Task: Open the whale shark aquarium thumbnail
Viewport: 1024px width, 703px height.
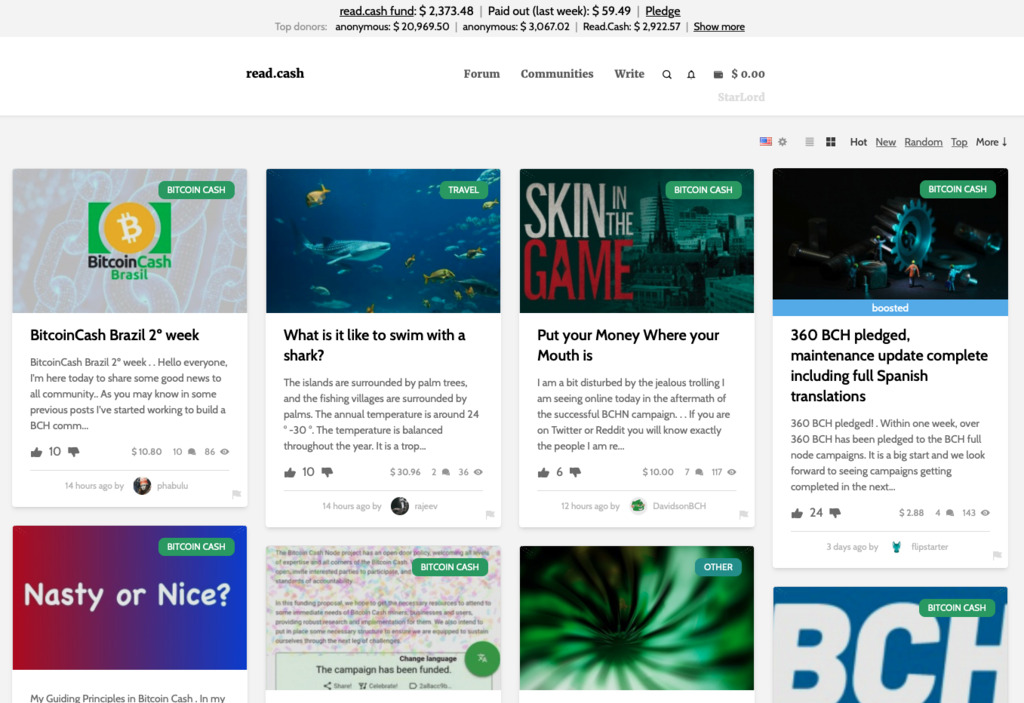Action: pyautogui.click(x=383, y=240)
